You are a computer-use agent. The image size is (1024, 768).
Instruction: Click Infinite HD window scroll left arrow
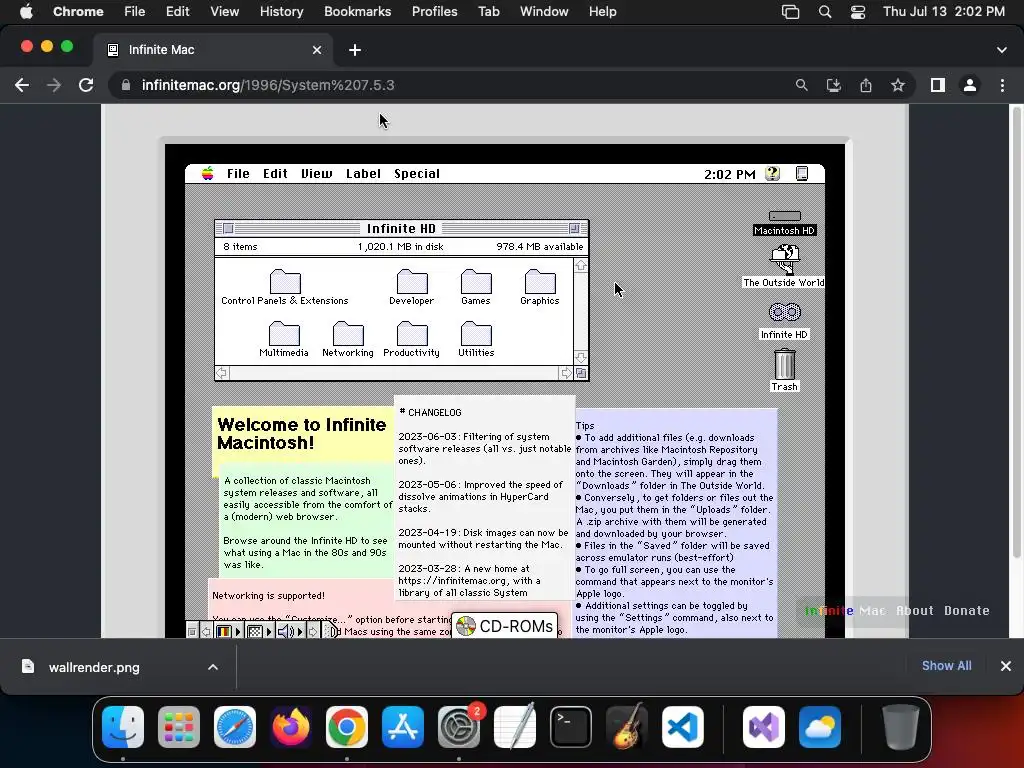222,373
